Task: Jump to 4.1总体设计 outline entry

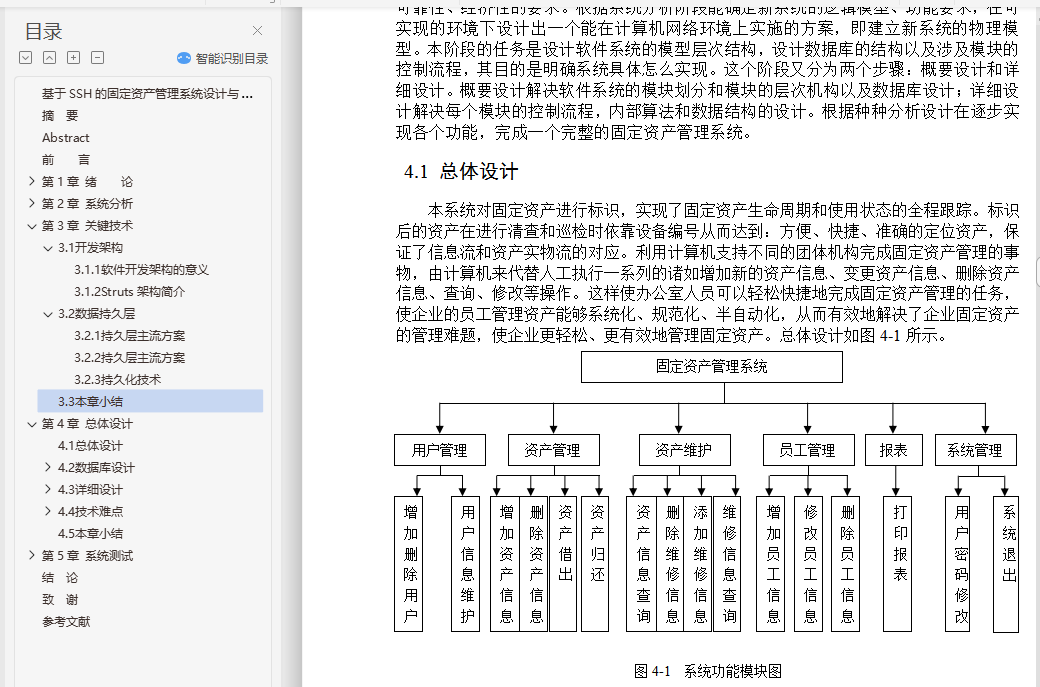Action: (x=90, y=445)
